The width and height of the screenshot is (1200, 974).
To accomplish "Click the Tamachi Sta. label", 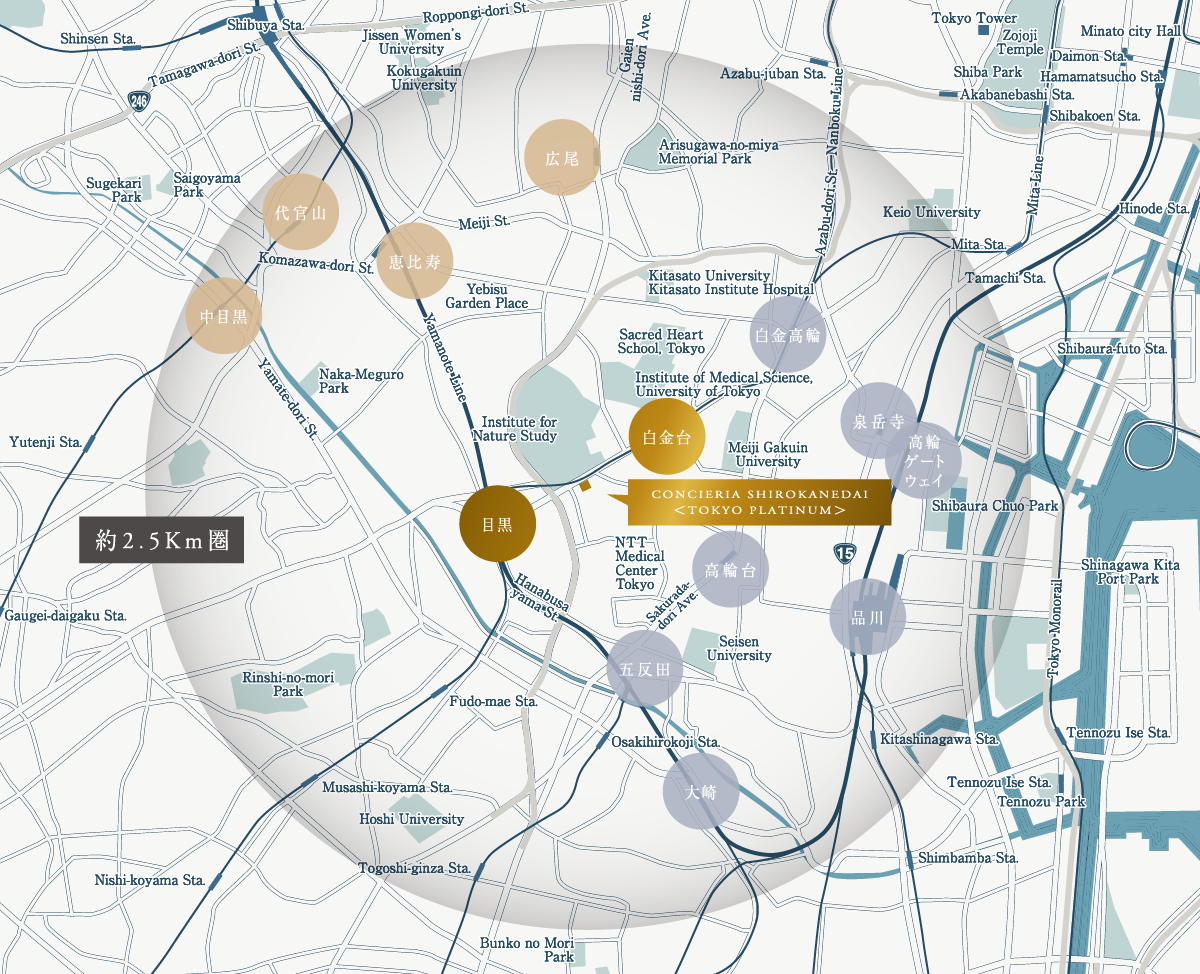I will pyautogui.click(x=1005, y=277).
